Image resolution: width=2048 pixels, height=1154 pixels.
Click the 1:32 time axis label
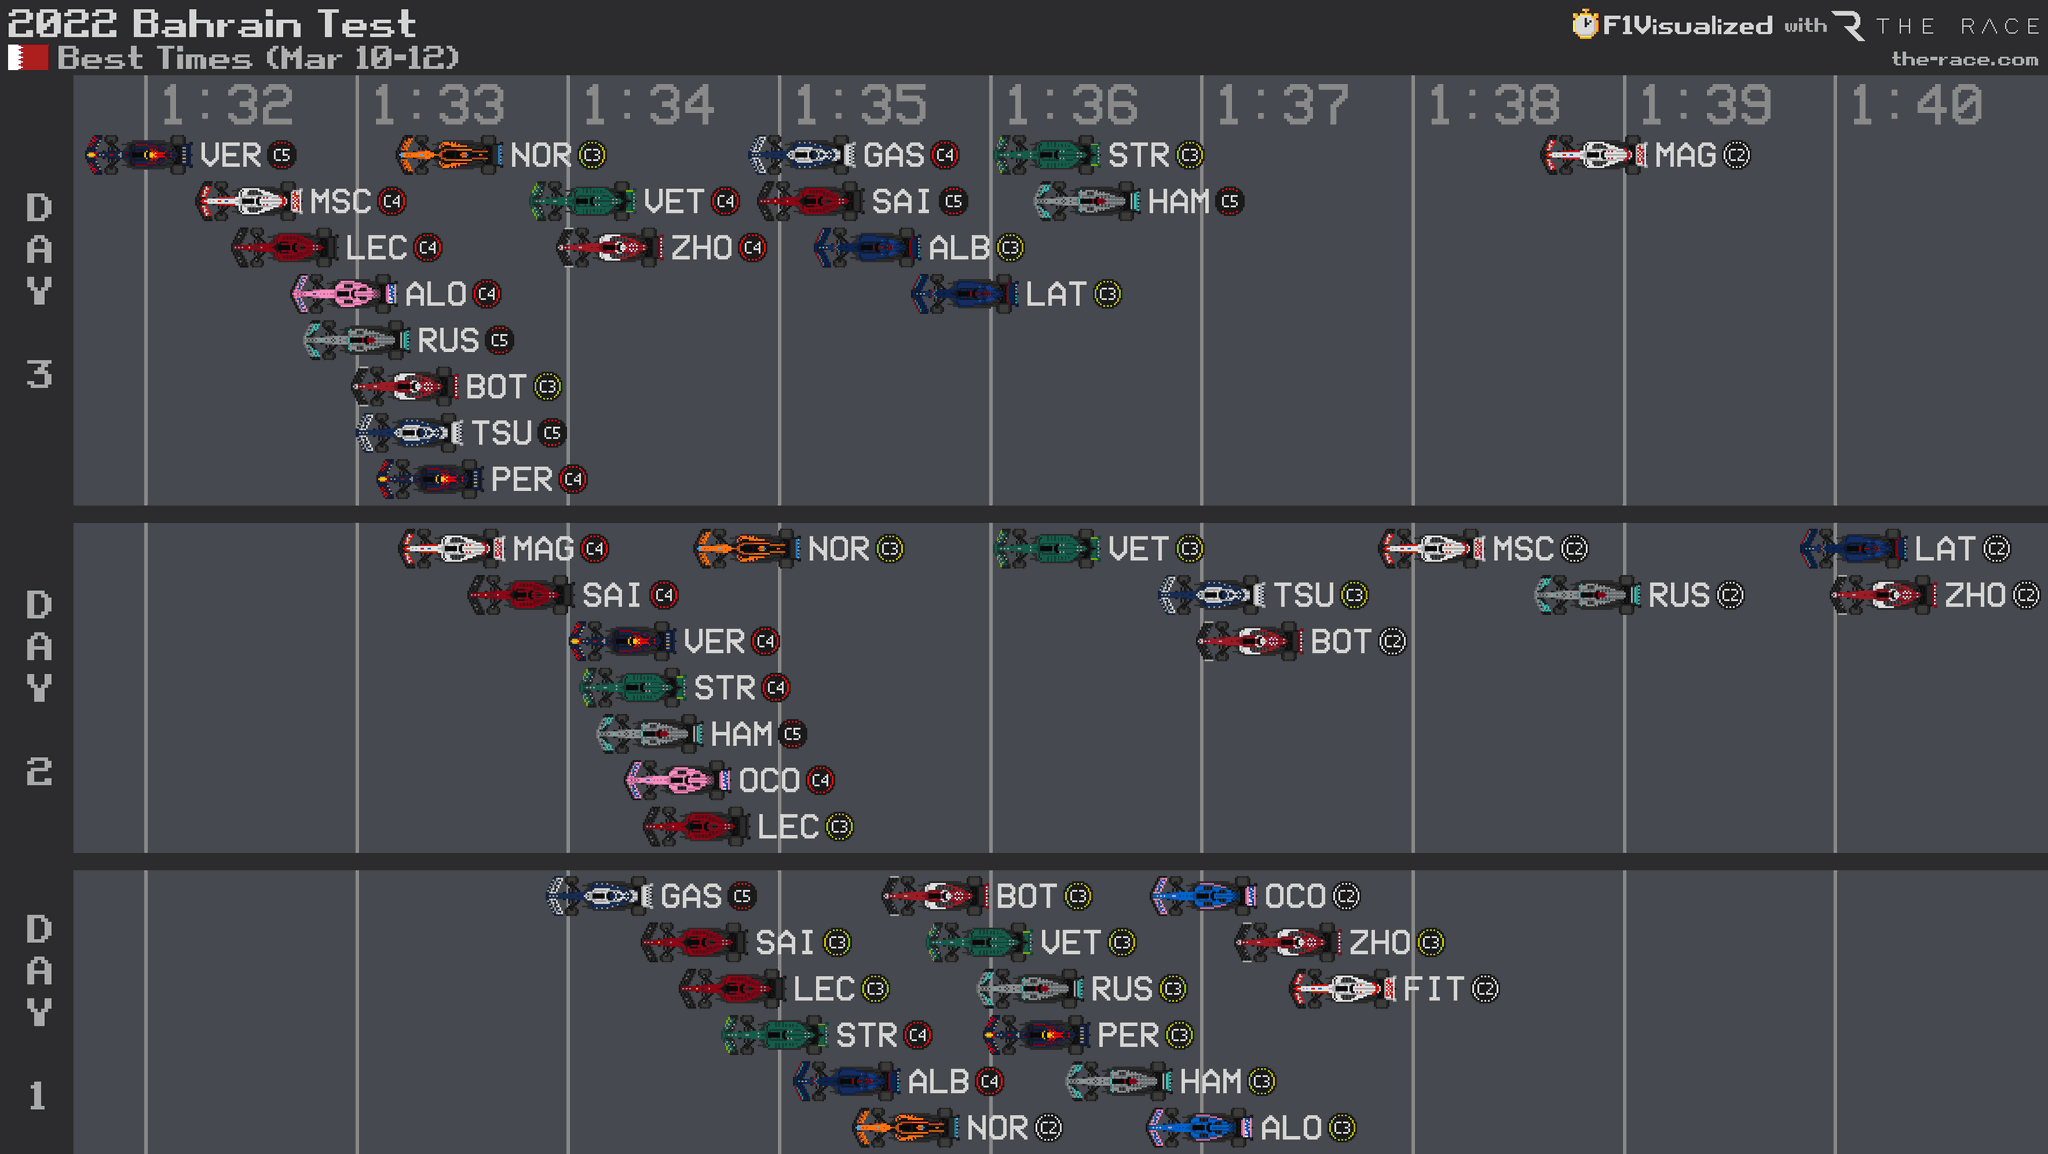pos(227,104)
